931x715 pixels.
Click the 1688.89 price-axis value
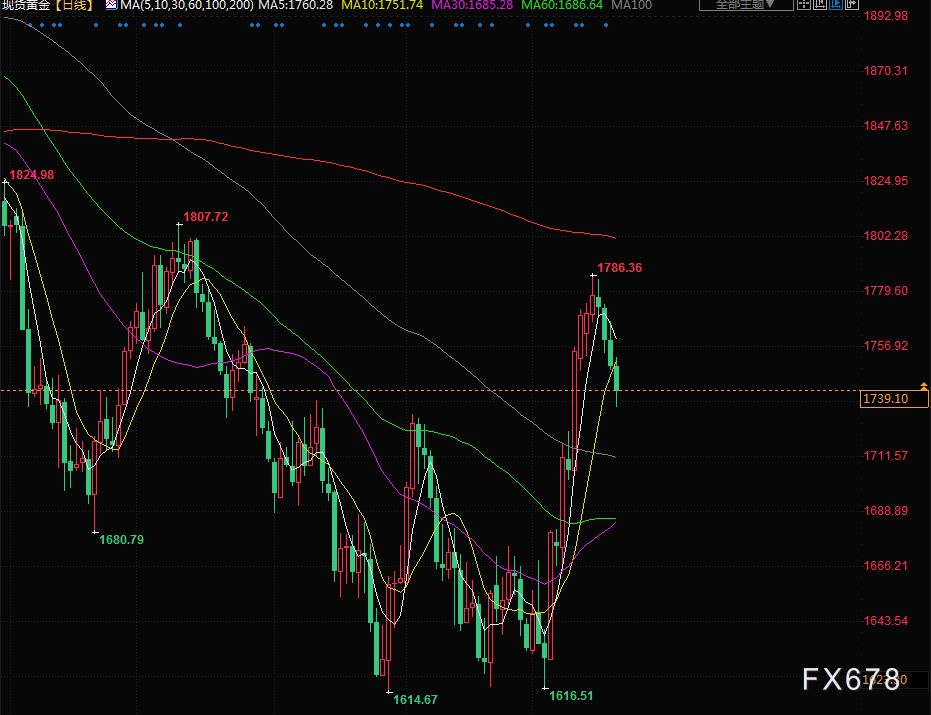885,511
